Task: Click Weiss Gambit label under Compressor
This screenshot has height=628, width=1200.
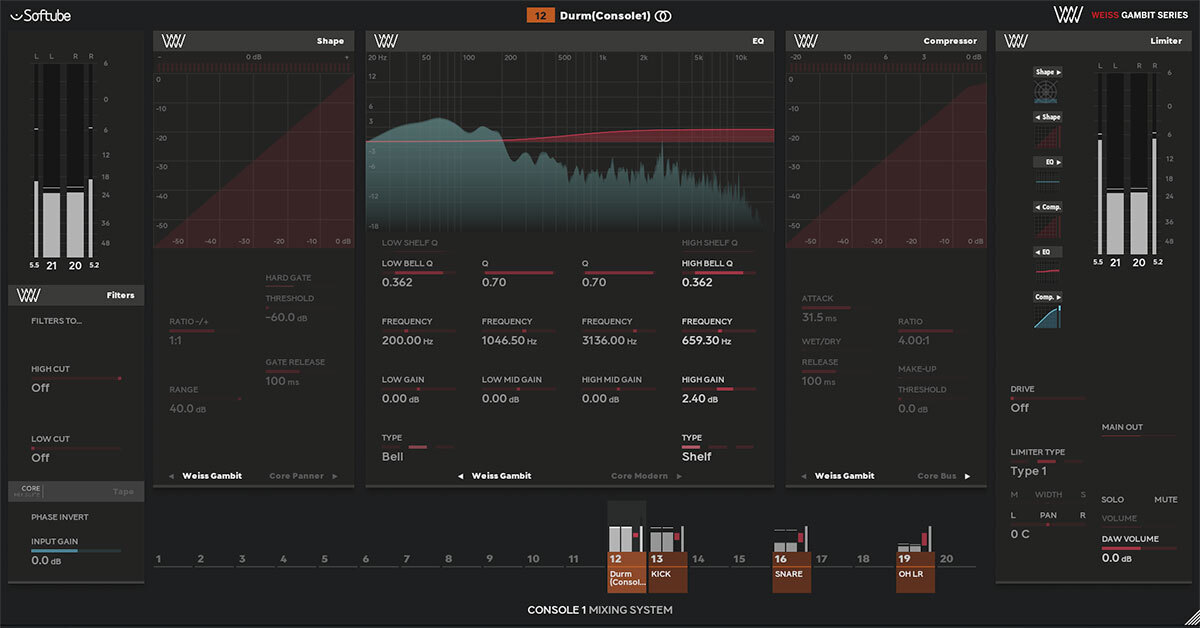Action: pos(844,476)
